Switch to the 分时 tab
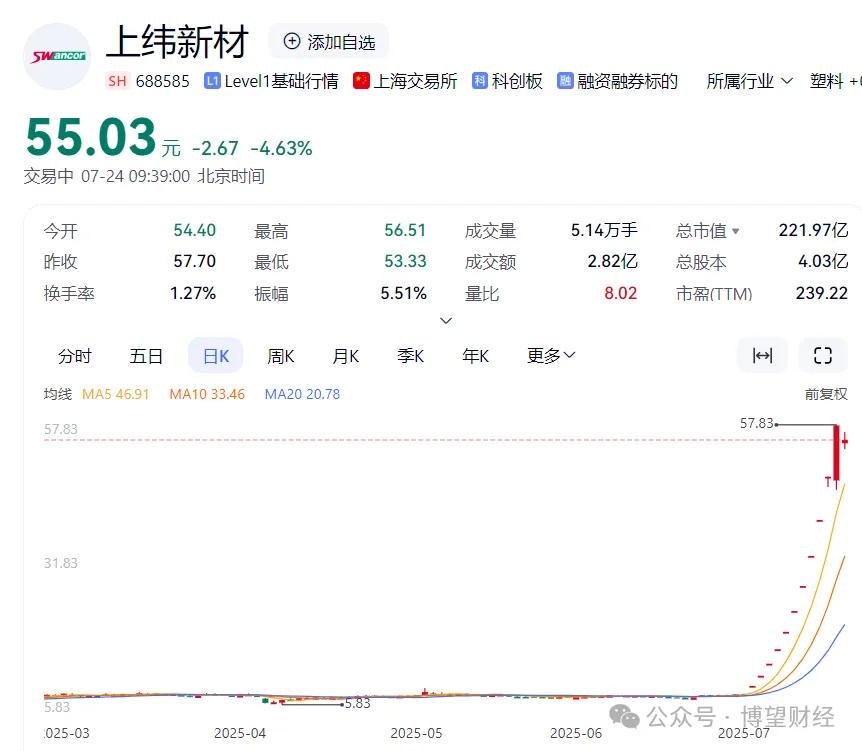 [75, 356]
